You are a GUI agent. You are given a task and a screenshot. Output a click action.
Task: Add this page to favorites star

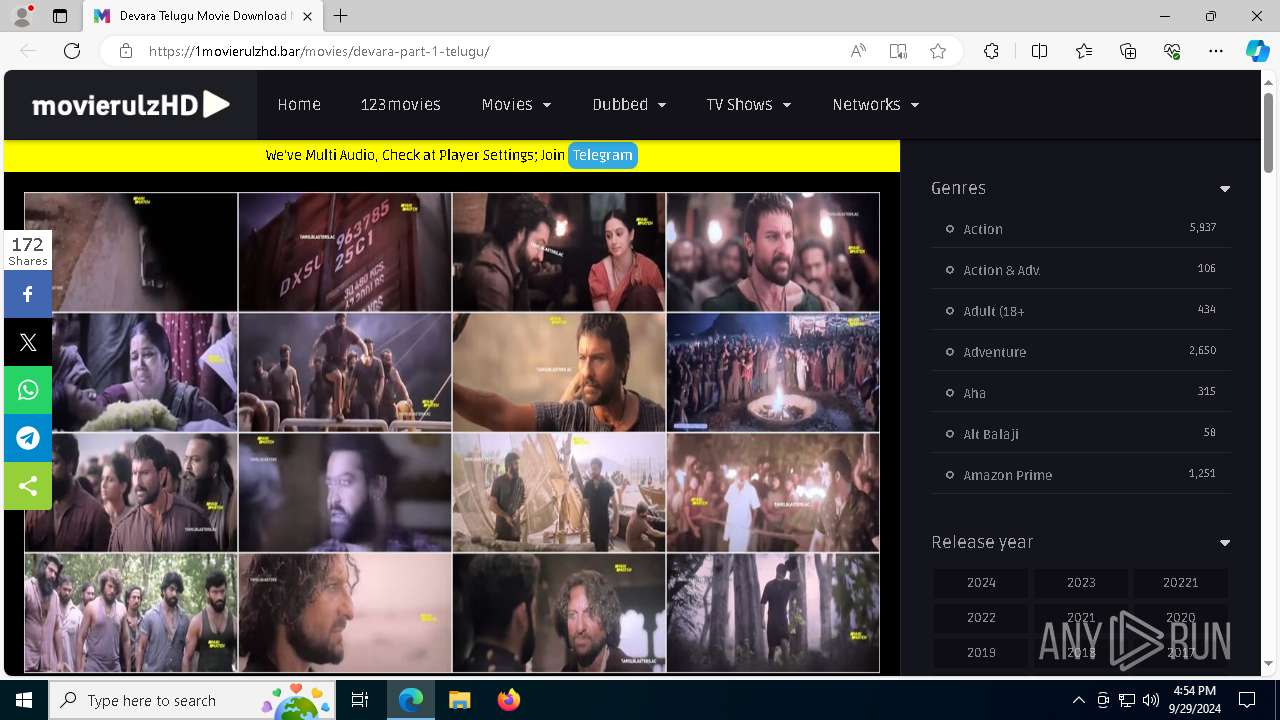[x=938, y=51]
